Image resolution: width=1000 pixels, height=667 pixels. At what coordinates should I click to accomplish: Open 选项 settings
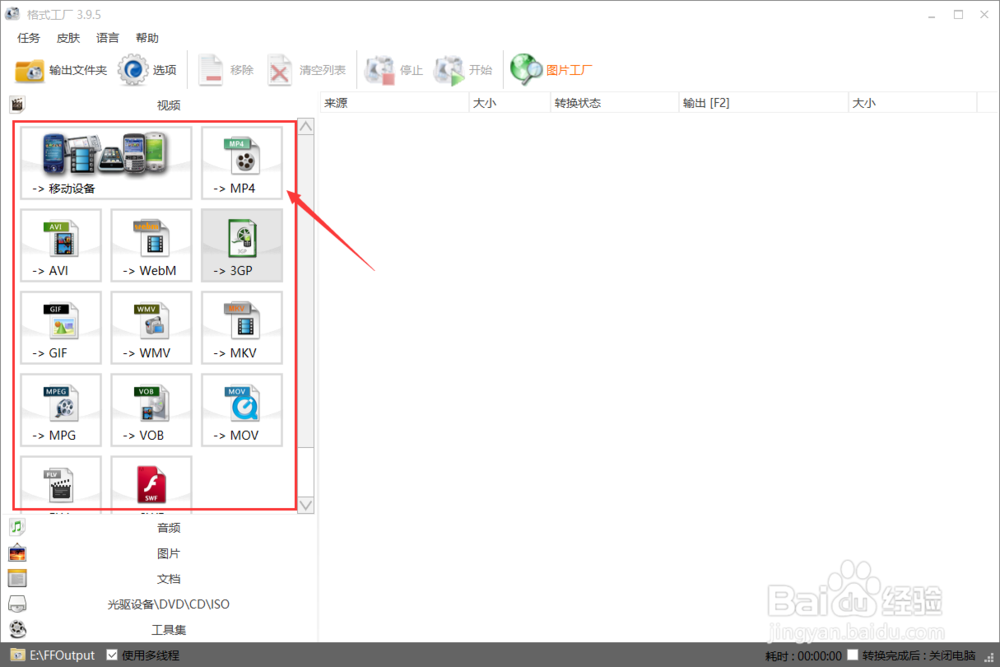coord(147,70)
